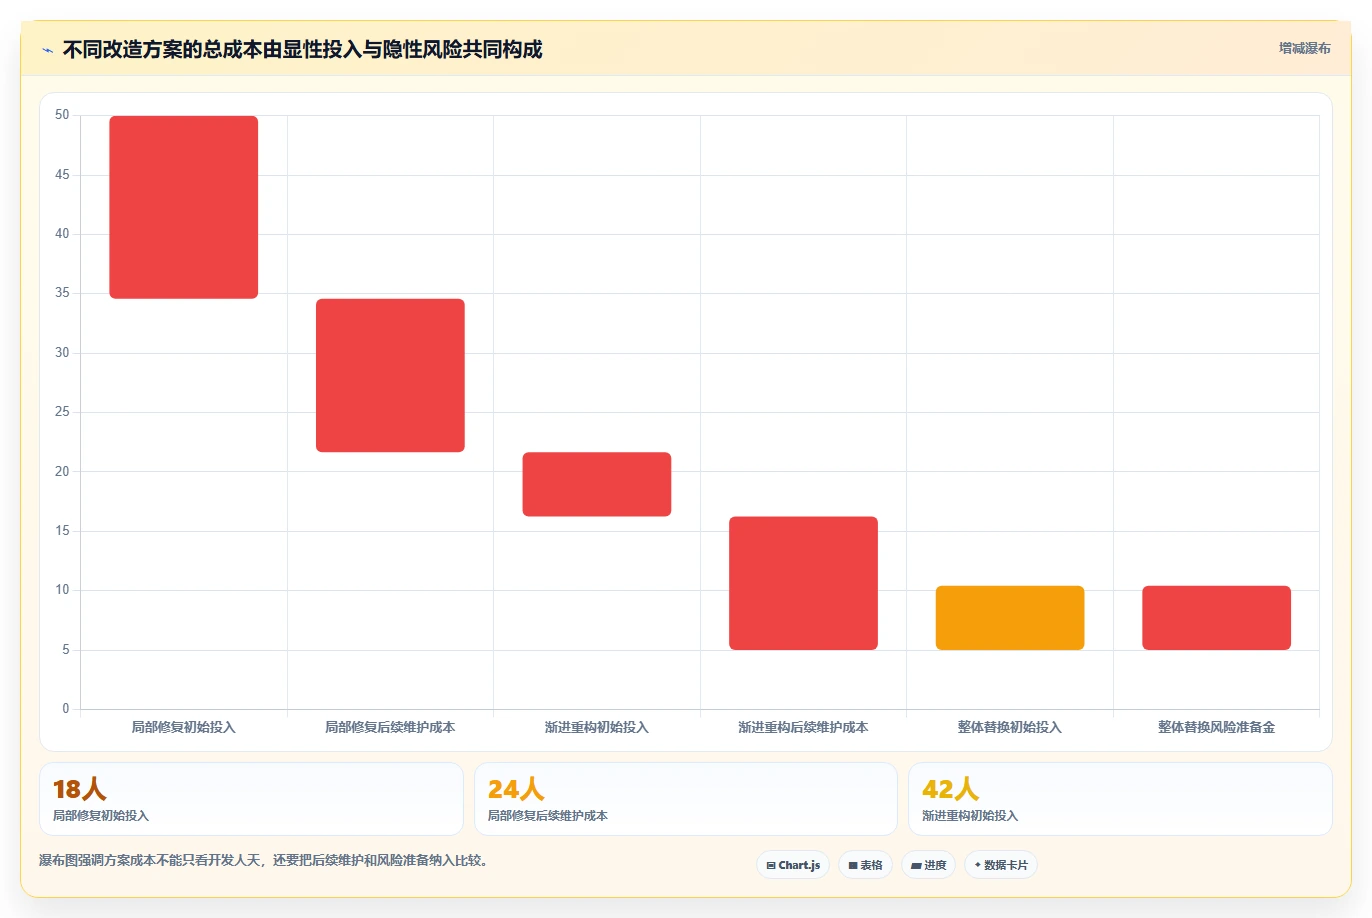
Task: Click the axis label 渐进重构后续维护成本
Action: 803,727
